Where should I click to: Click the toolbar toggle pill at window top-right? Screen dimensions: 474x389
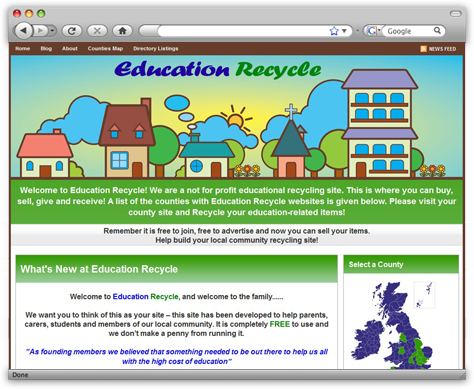tap(455, 14)
